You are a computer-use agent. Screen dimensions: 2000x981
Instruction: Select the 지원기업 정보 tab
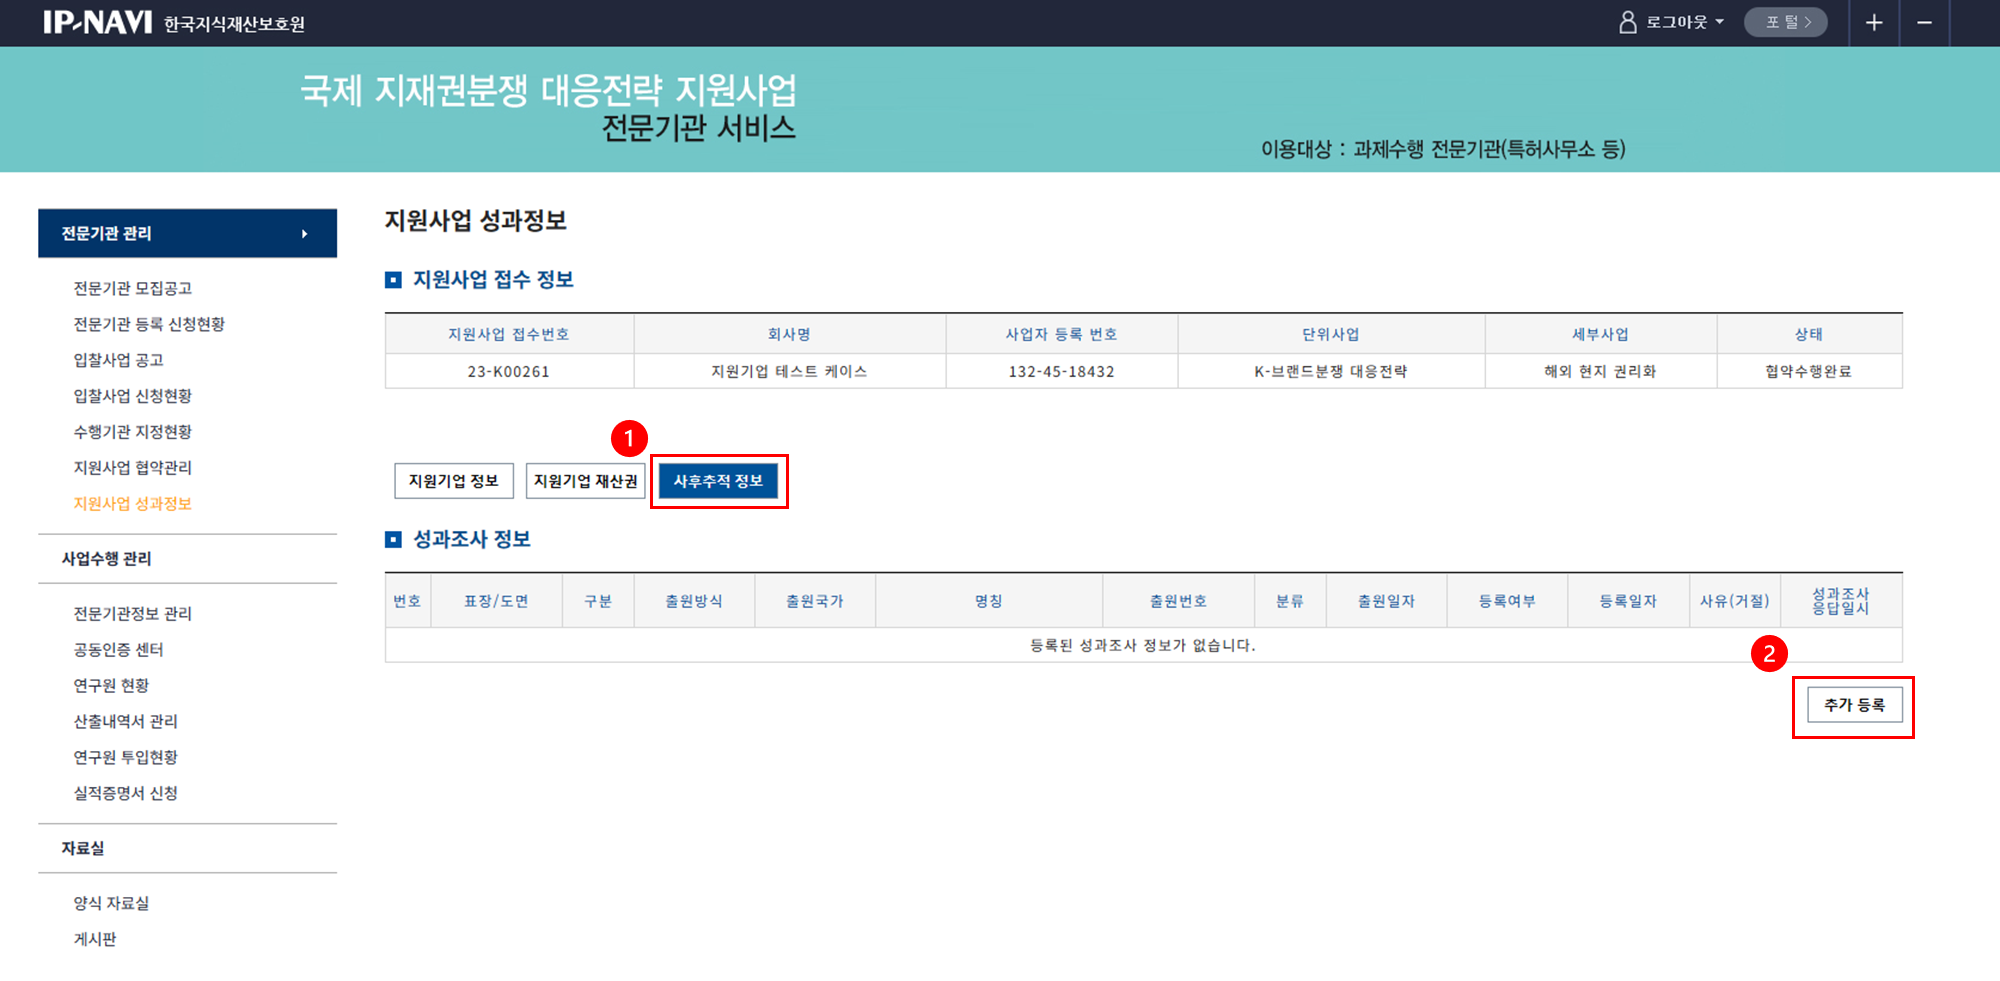tap(453, 481)
